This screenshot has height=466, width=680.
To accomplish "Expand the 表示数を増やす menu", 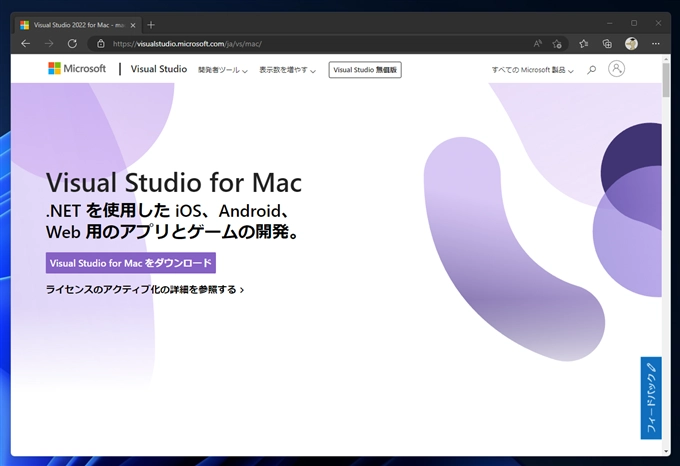I will pyautogui.click(x=288, y=70).
